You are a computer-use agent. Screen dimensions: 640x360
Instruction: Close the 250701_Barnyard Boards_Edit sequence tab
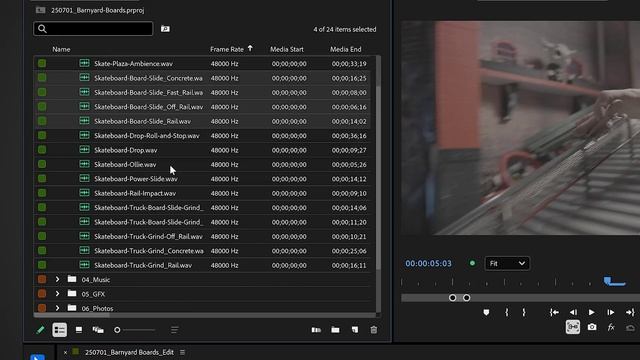pyautogui.click(x=65, y=352)
